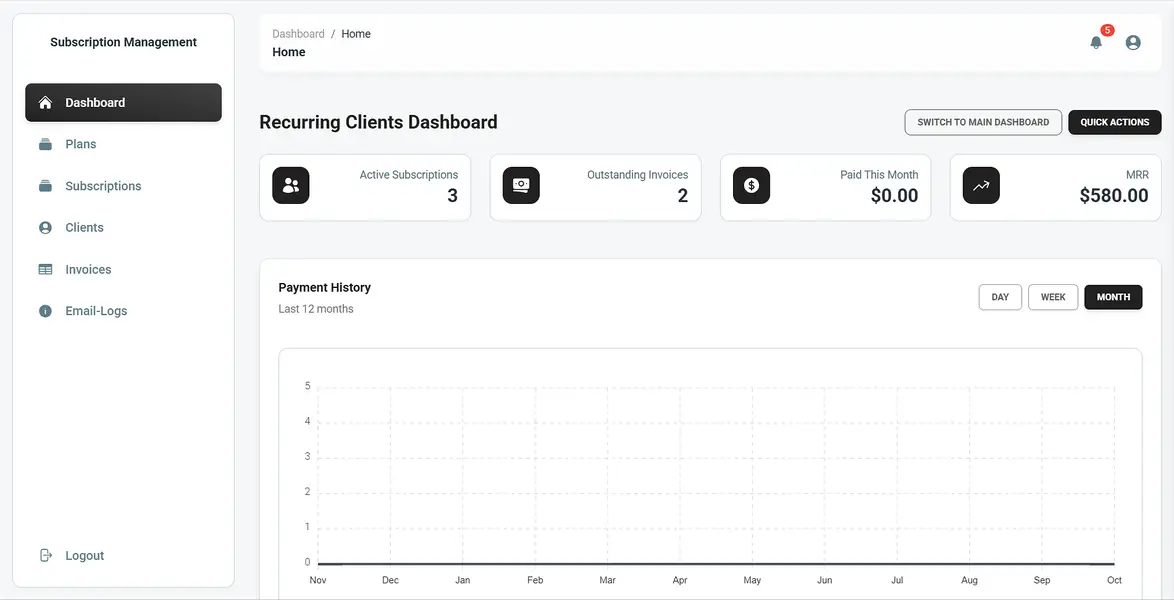Click the Active Subscriptions people icon
This screenshot has height=600, width=1174.
(291, 186)
